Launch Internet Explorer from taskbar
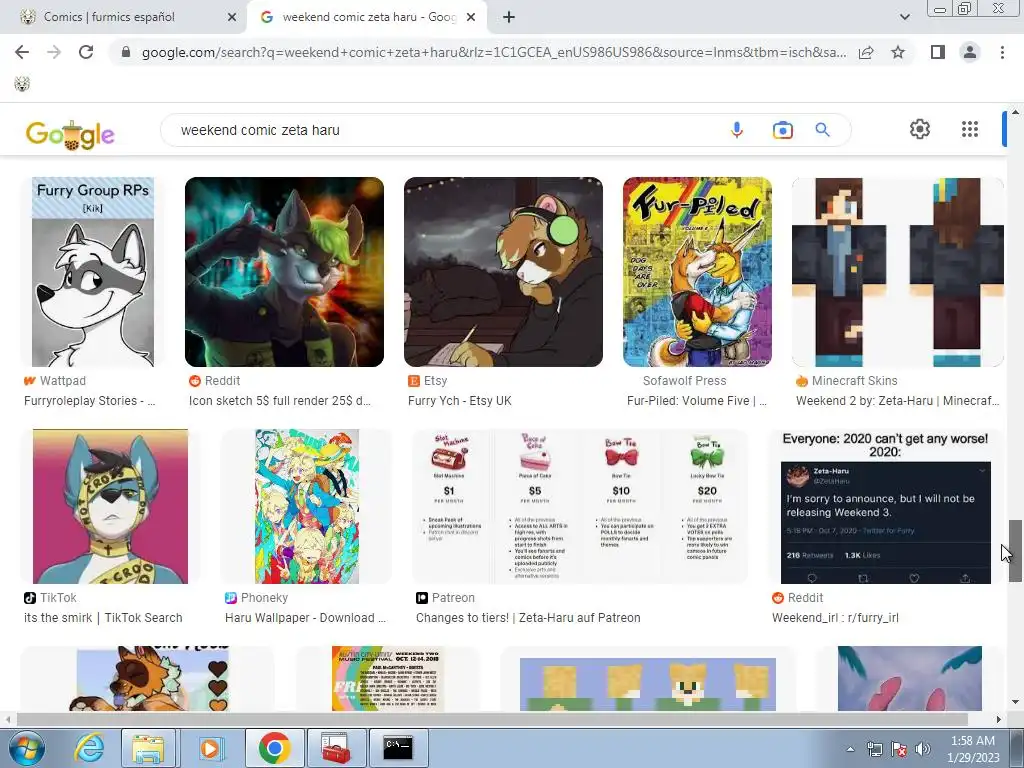Image resolution: width=1024 pixels, height=768 pixels. [x=89, y=748]
